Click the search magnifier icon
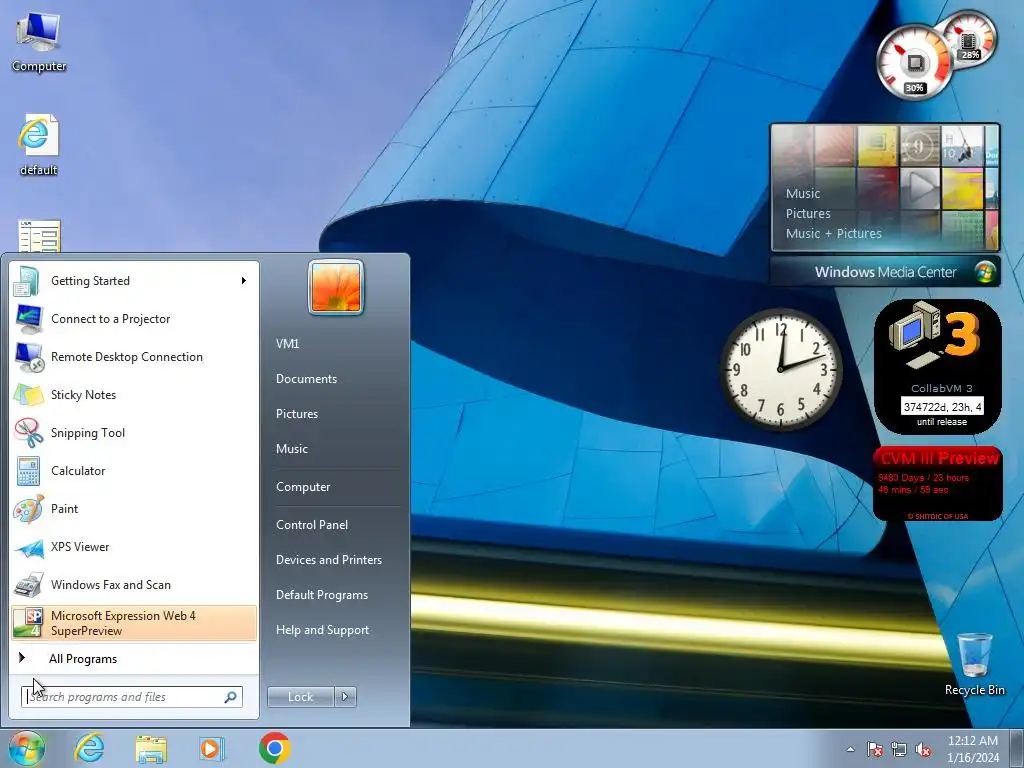Screen dimensions: 1024x768 click(x=231, y=697)
